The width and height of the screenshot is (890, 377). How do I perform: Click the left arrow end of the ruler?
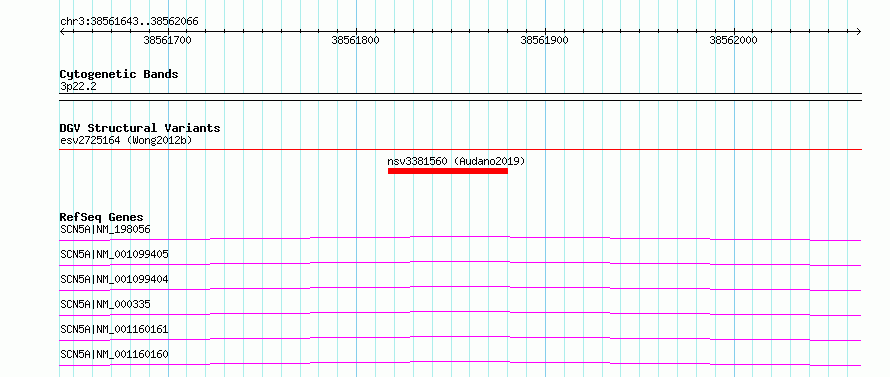coord(62,32)
